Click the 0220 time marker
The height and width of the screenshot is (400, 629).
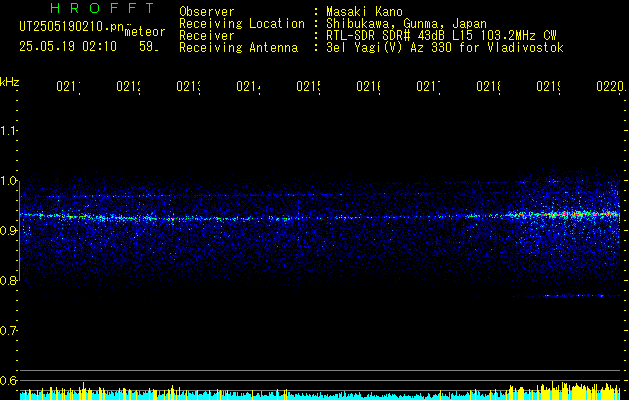tap(610, 87)
